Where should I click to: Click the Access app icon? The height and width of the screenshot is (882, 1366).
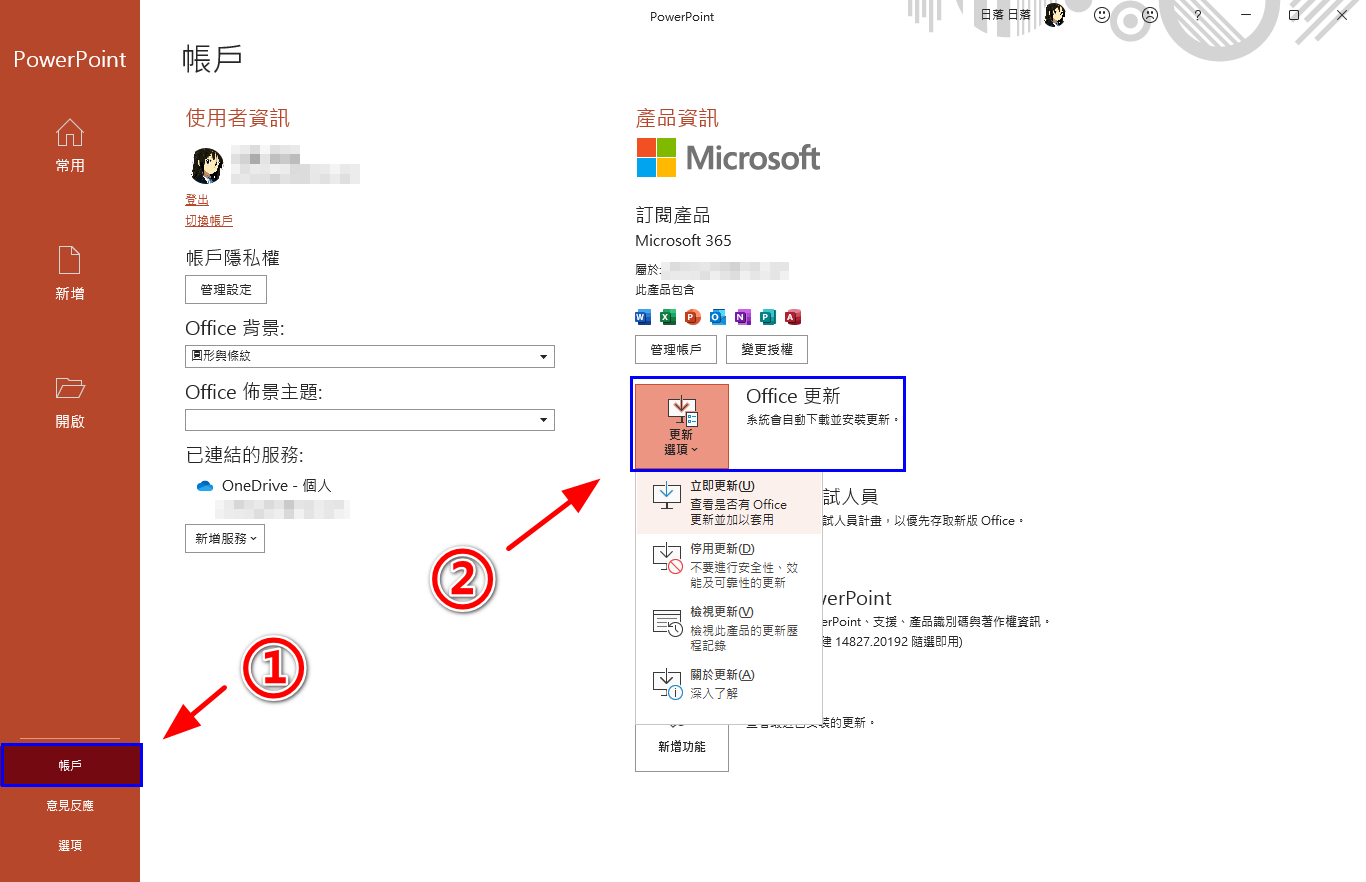point(793,318)
